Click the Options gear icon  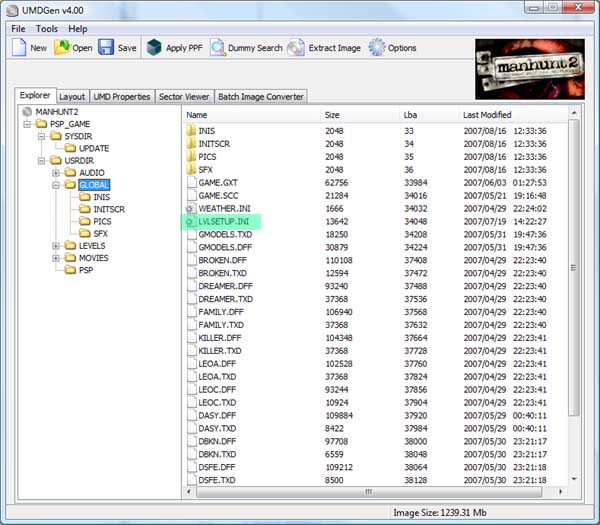point(377,47)
